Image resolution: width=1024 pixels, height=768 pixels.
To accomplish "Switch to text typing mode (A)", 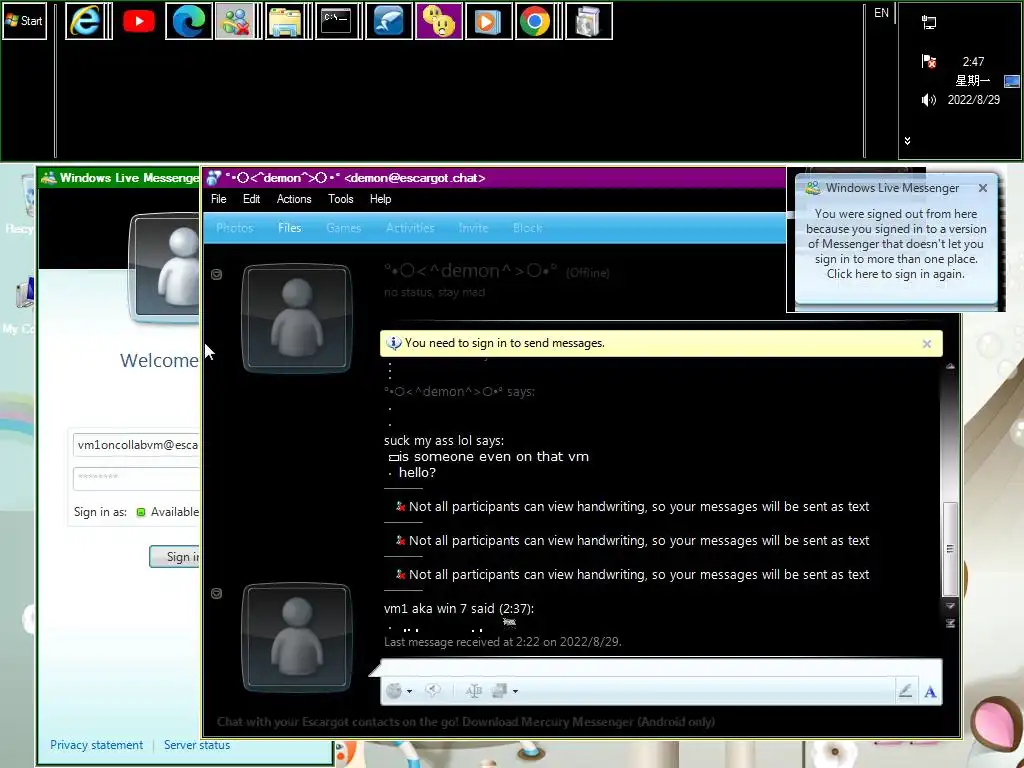I will tap(930, 692).
